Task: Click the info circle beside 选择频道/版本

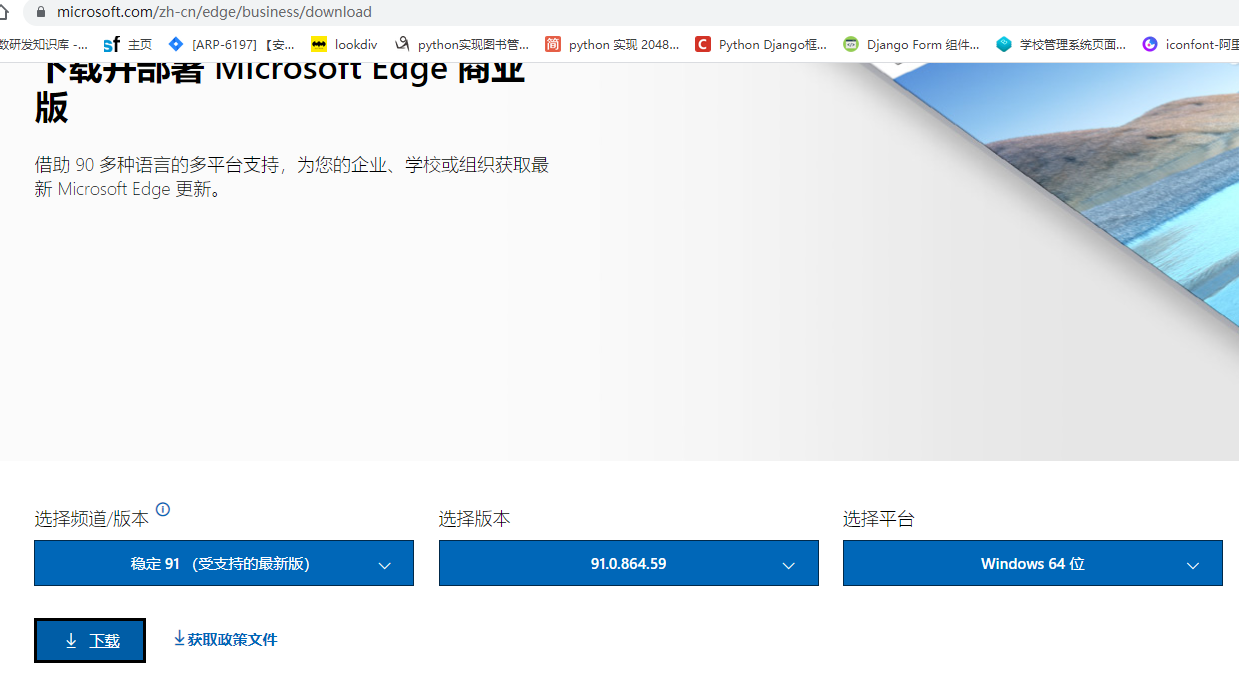Action: 163,510
